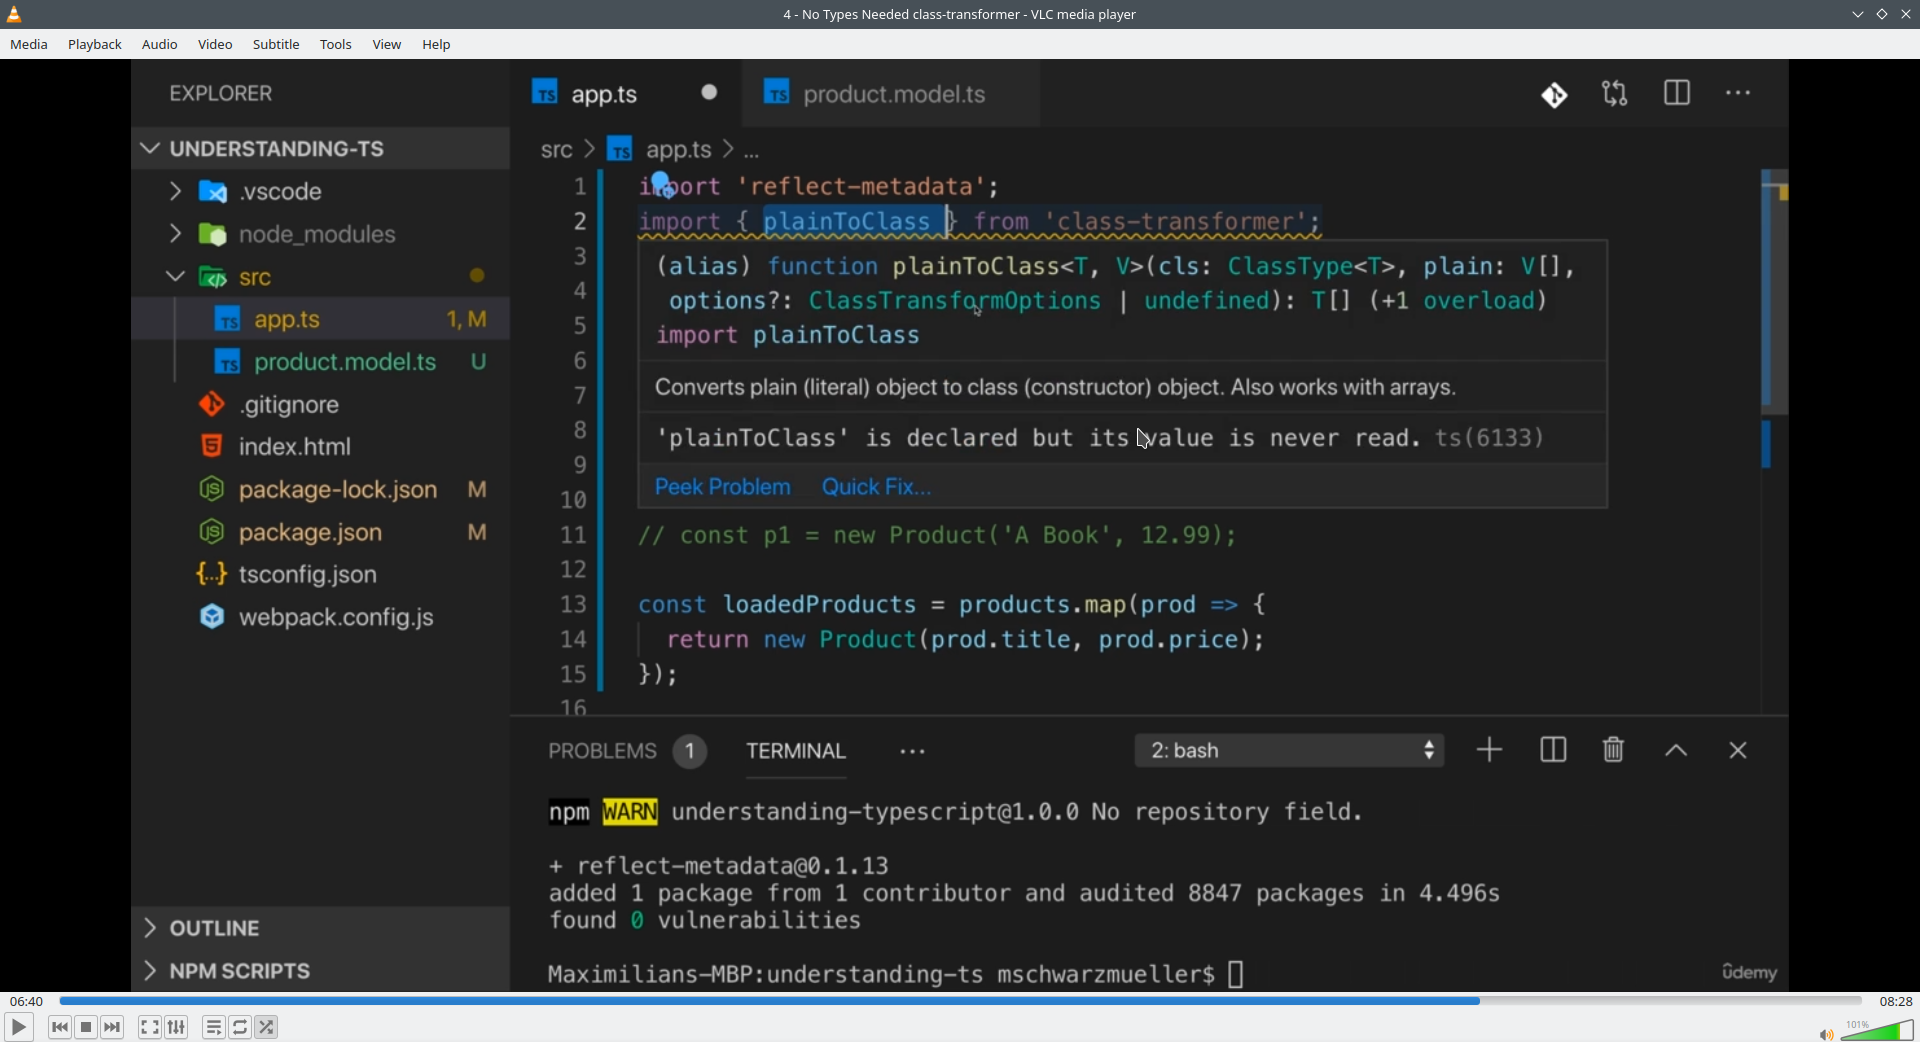This screenshot has width=1920, height=1042.
Task: Open the Subtitle menu
Action: coord(276,45)
